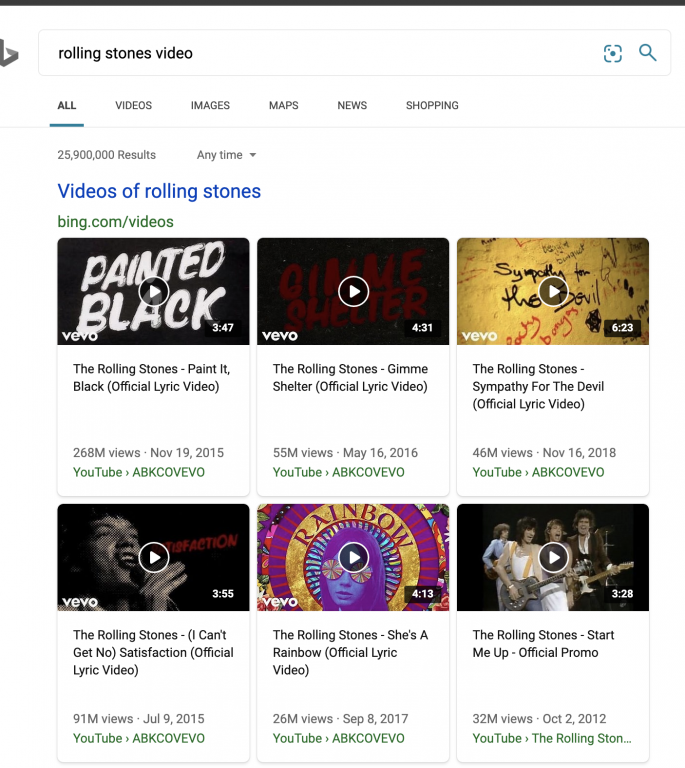The image size is (685, 768).
Task: Open She's A Rainbow title link
Action: tap(350, 652)
